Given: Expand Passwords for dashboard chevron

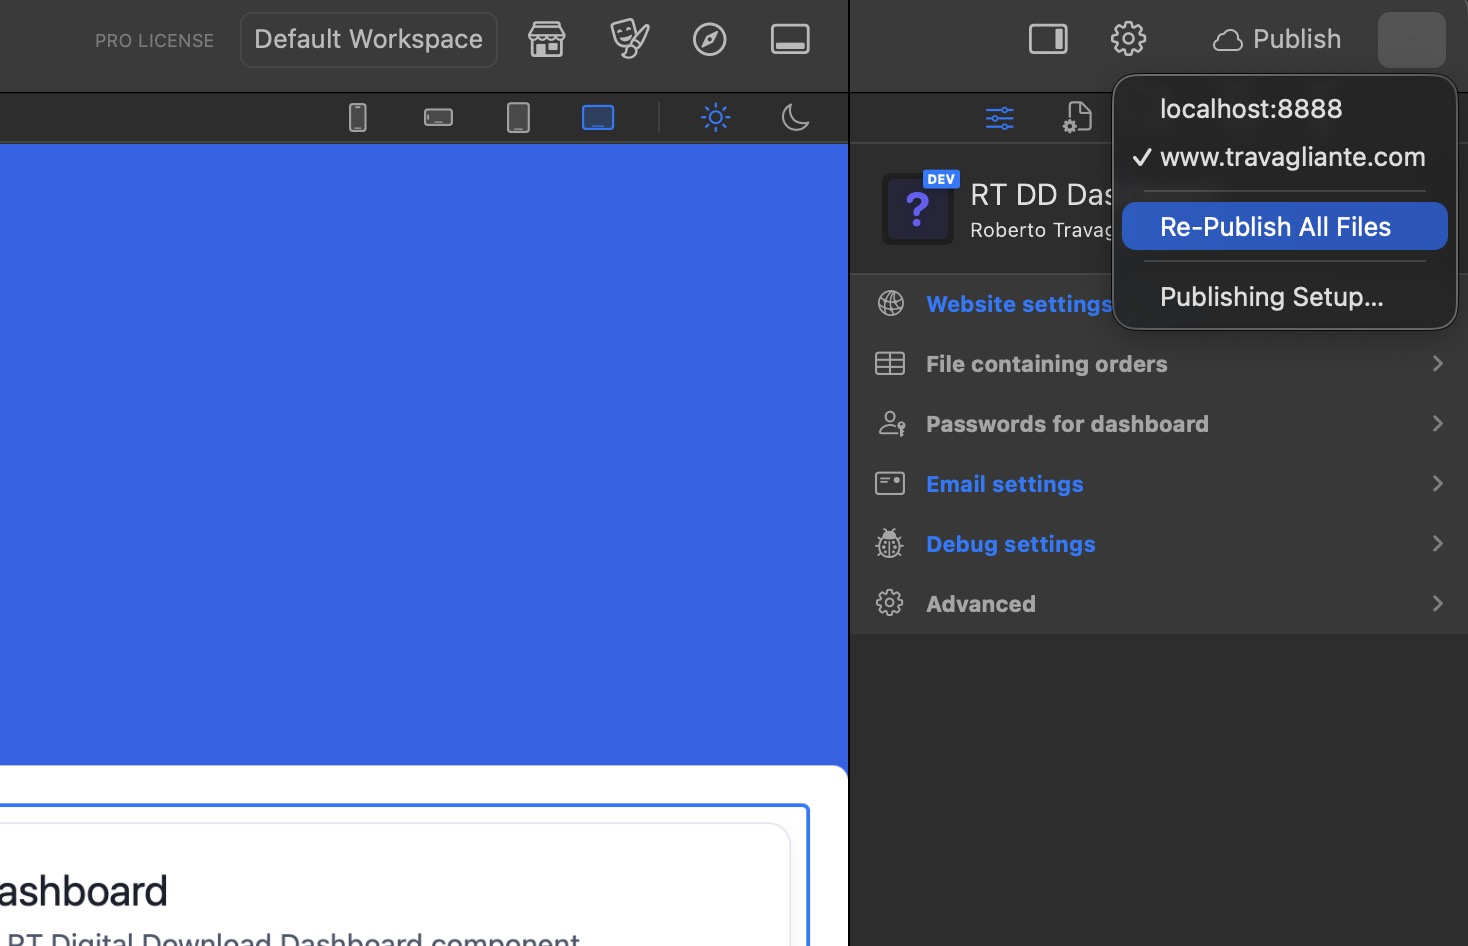Looking at the screenshot, I should (1438, 424).
